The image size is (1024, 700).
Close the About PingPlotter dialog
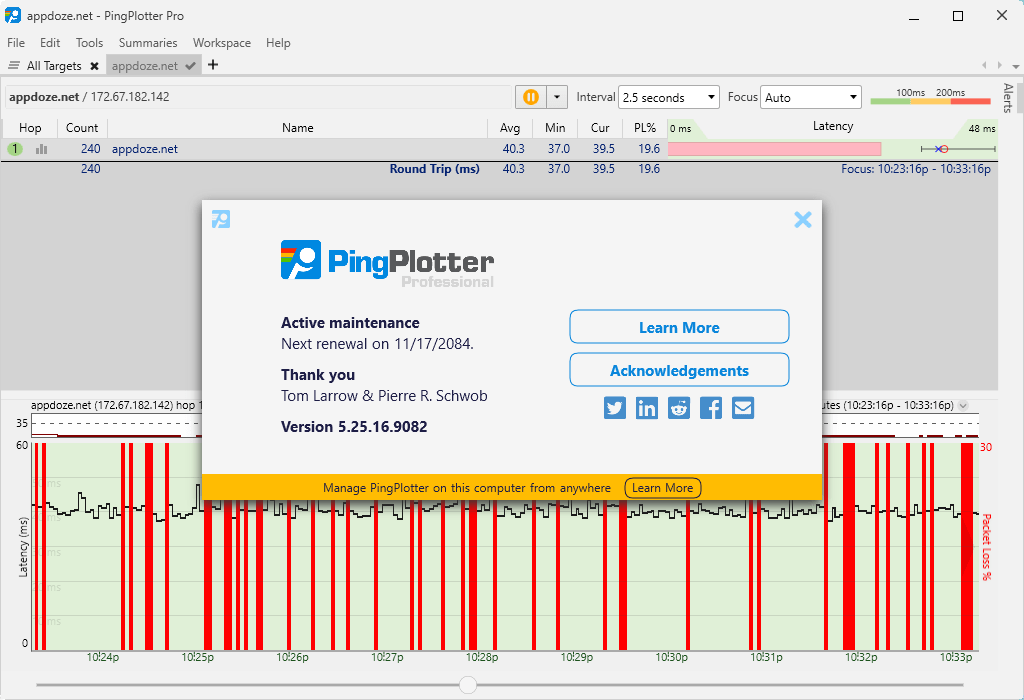[802, 220]
